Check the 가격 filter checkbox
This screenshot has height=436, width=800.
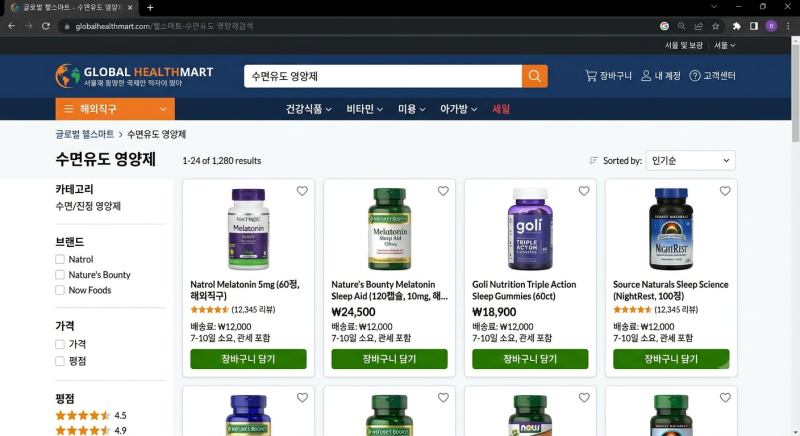coord(60,345)
